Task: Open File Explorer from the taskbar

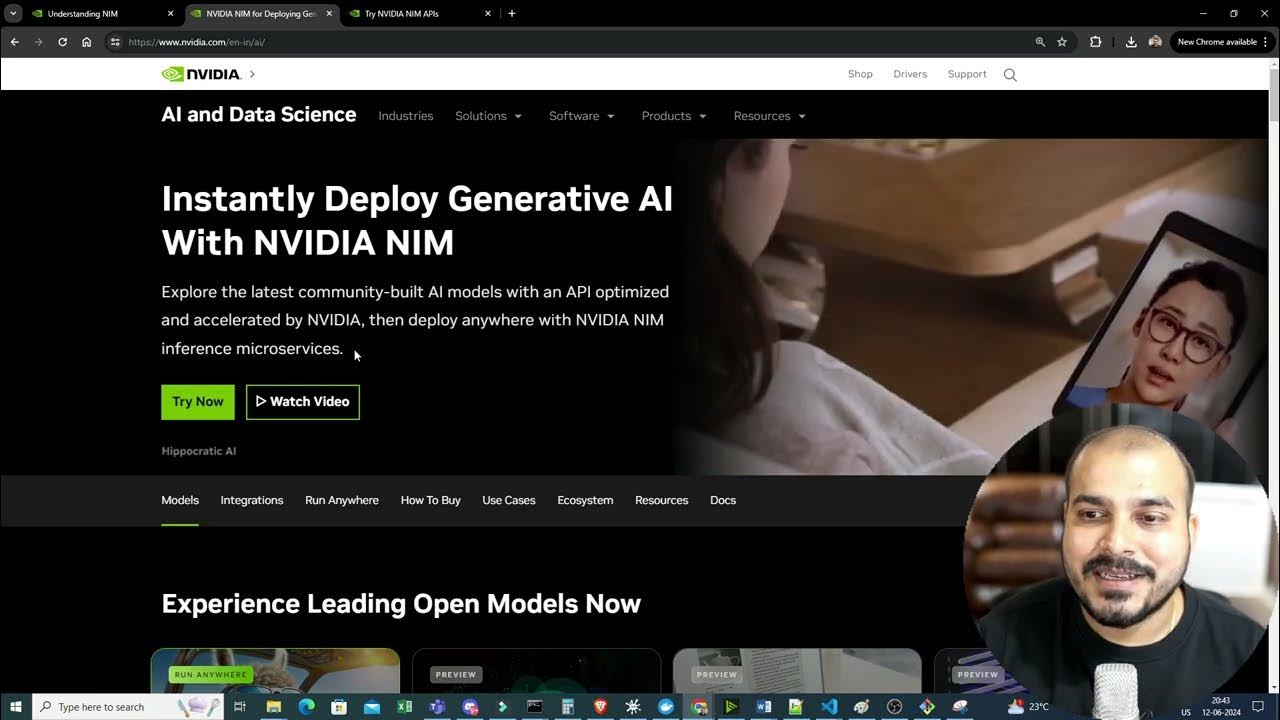Action: tap(273, 707)
